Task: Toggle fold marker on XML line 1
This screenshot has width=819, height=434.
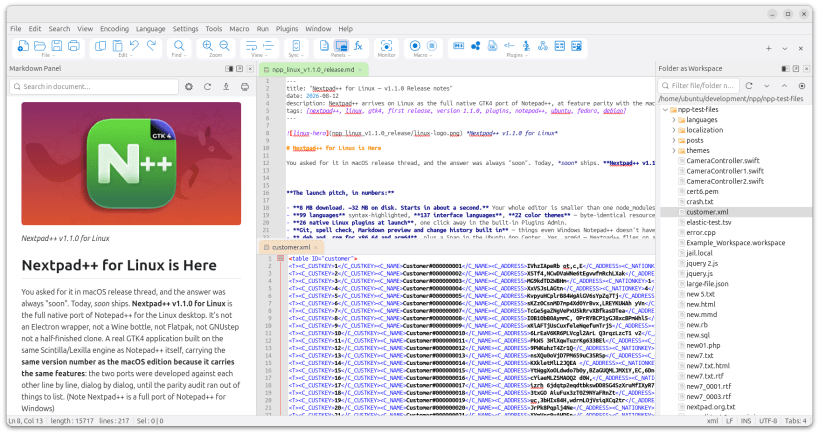Action: [x=280, y=259]
